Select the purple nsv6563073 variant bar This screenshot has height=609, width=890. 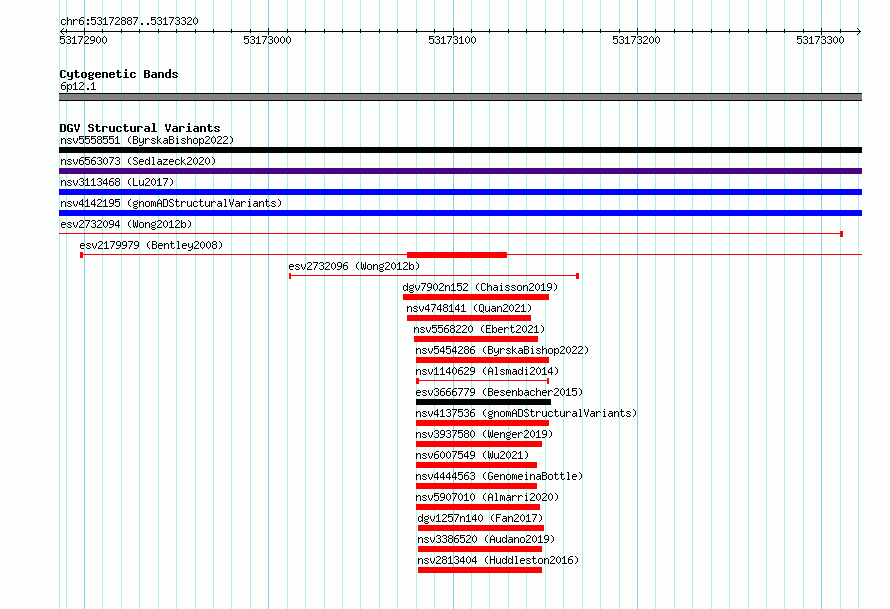(x=460, y=171)
